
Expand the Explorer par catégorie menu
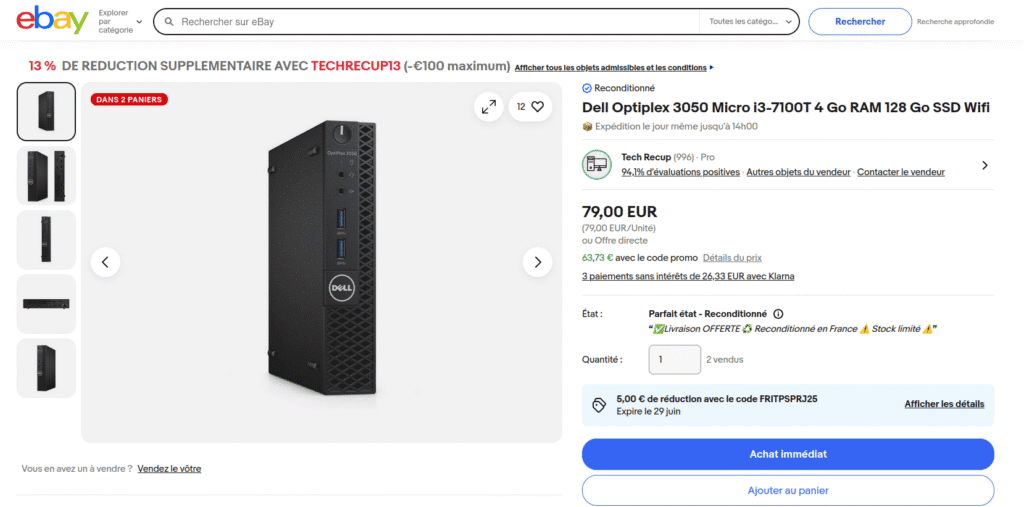point(120,22)
